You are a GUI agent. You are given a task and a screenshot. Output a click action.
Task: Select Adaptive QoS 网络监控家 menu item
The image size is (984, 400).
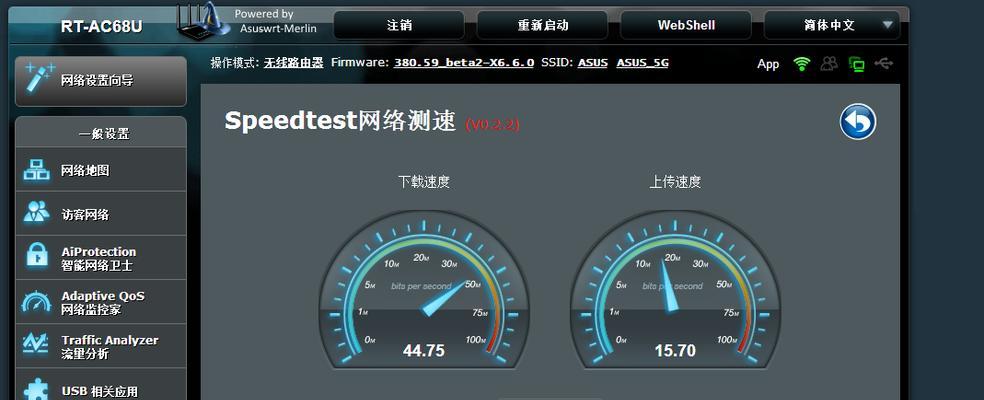coord(101,302)
